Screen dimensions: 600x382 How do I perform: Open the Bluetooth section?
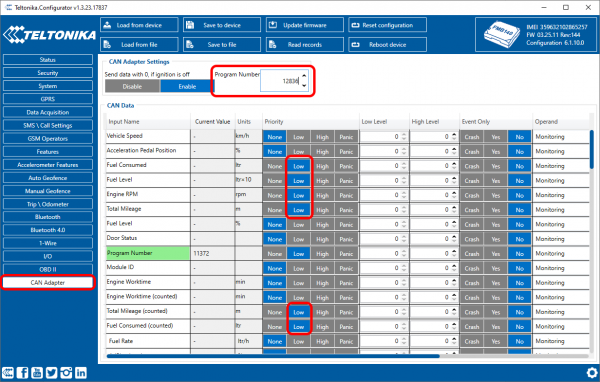point(48,217)
